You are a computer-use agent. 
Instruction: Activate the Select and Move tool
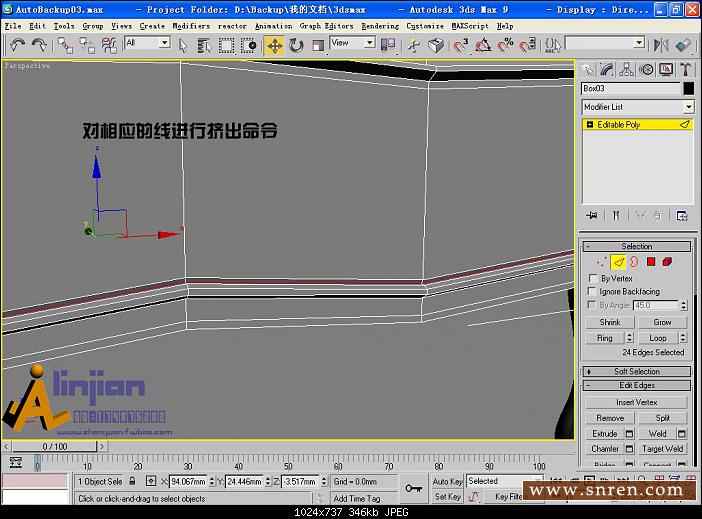274,45
